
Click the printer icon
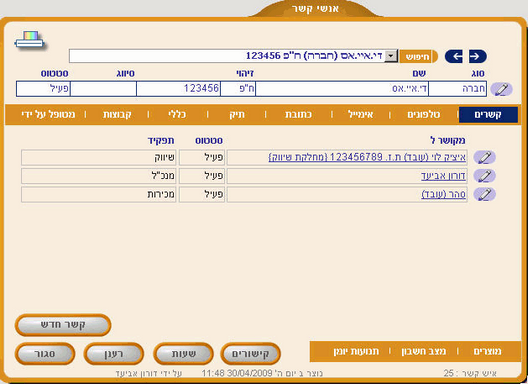[29, 40]
